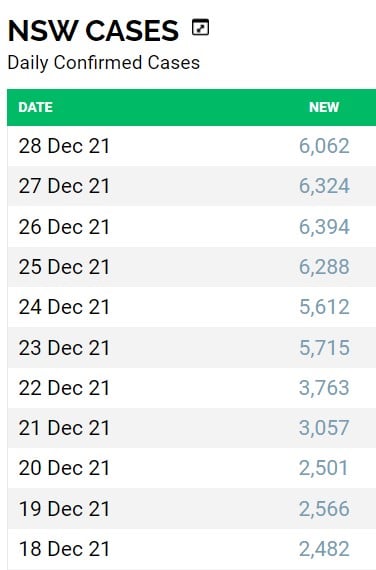Select the 25 Dec 21 date row

click(x=192, y=267)
